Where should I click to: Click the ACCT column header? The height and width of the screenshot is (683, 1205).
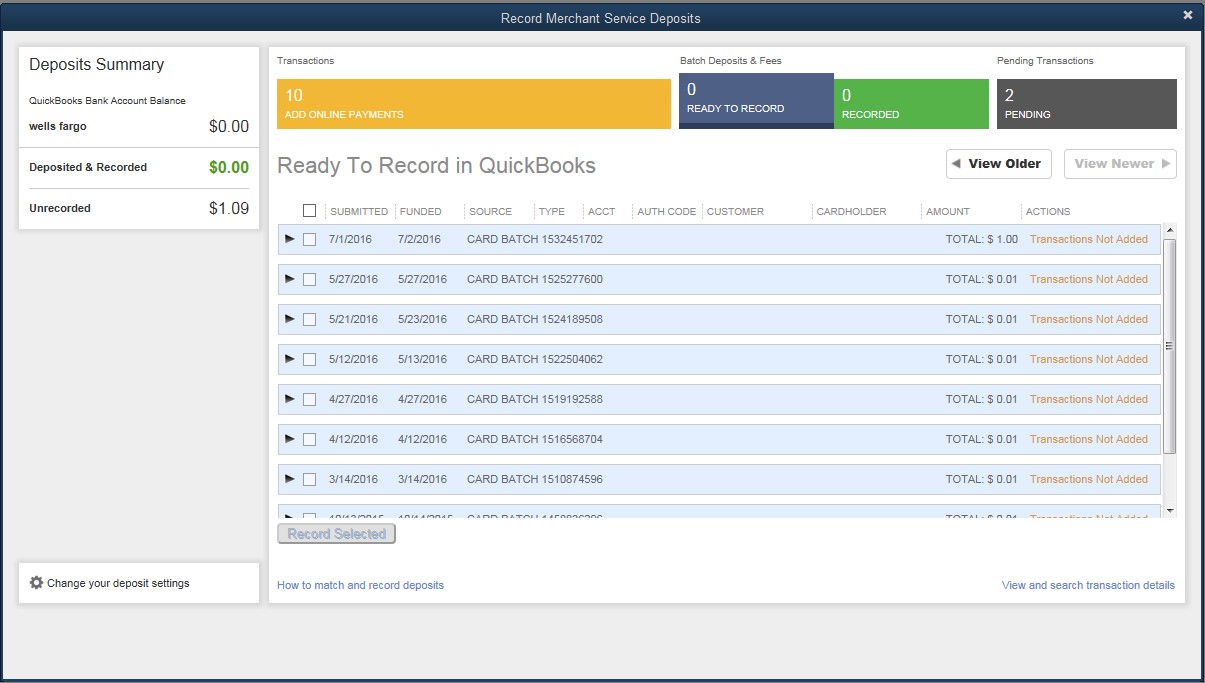click(602, 212)
